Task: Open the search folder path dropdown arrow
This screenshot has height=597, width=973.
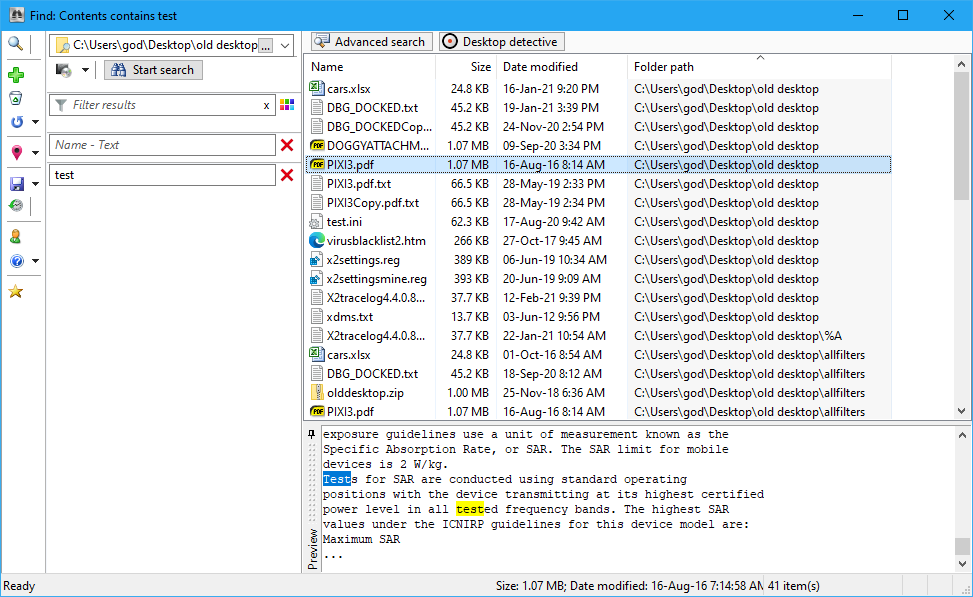Action: pyautogui.click(x=284, y=45)
